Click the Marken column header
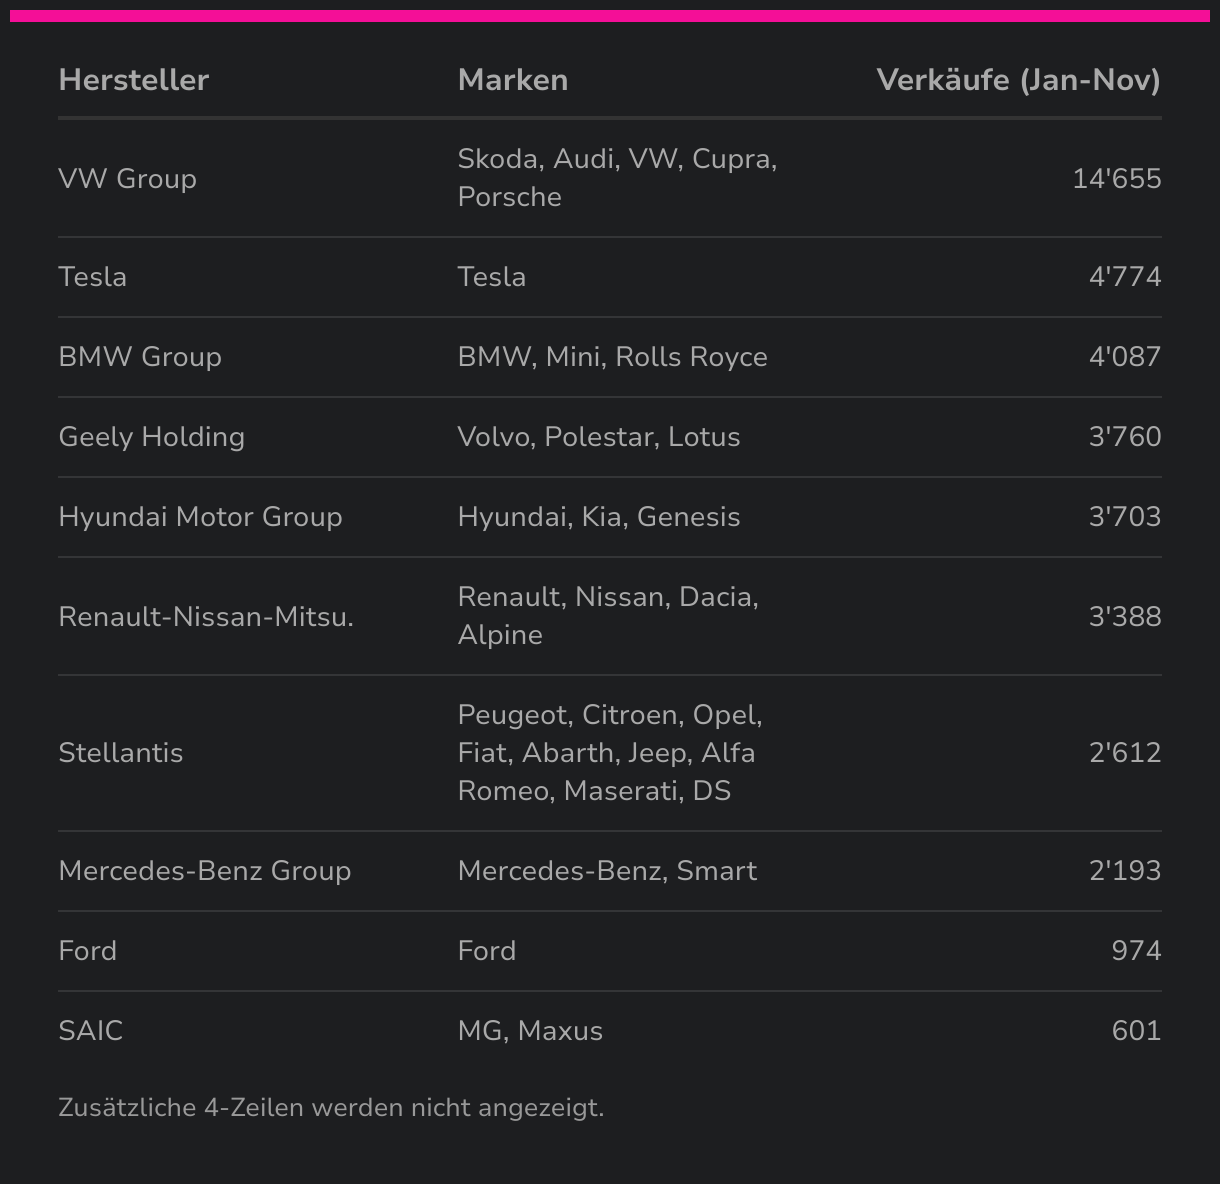Image resolution: width=1220 pixels, height=1184 pixels. tap(513, 80)
